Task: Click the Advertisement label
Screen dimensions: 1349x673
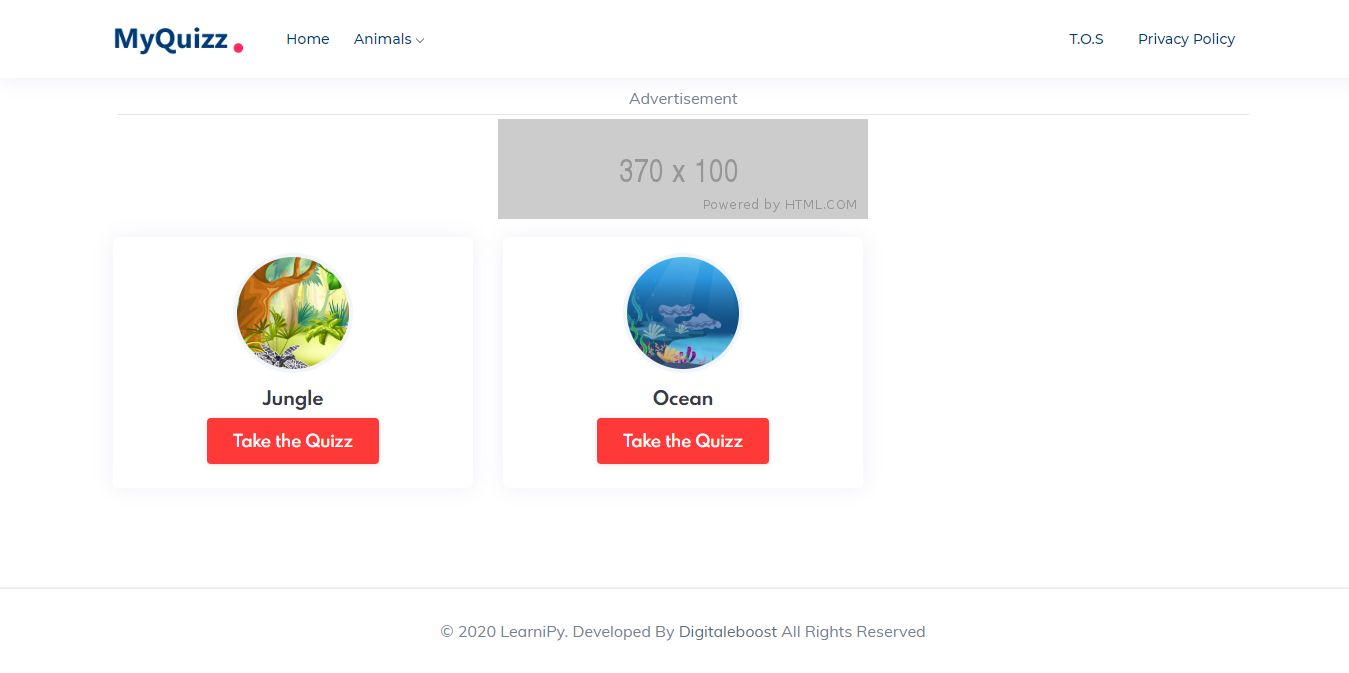Action: [683, 99]
